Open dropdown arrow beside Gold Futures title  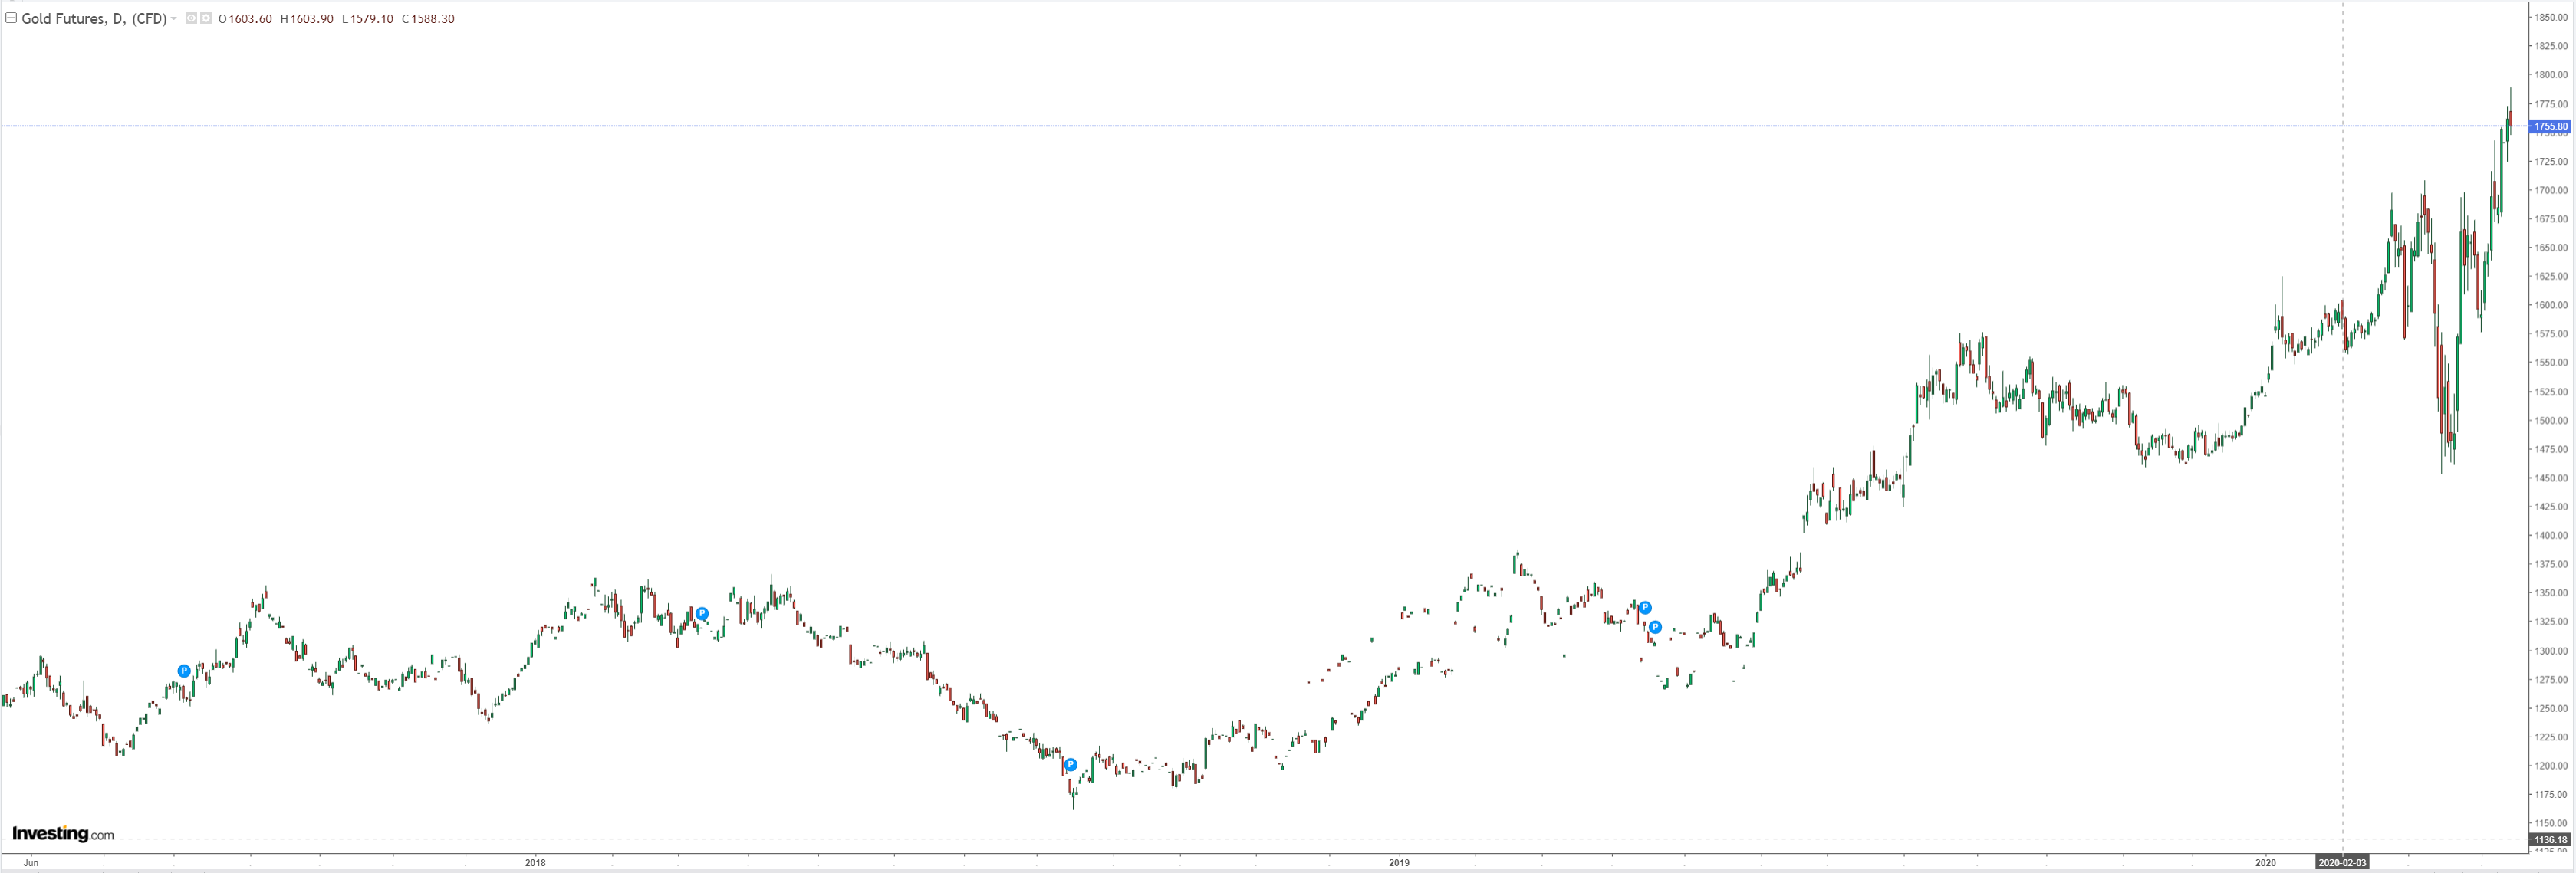click(x=174, y=19)
